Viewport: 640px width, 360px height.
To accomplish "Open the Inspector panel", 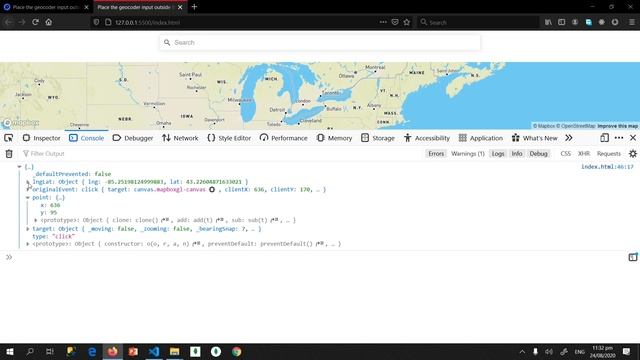I will [x=42, y=138].
